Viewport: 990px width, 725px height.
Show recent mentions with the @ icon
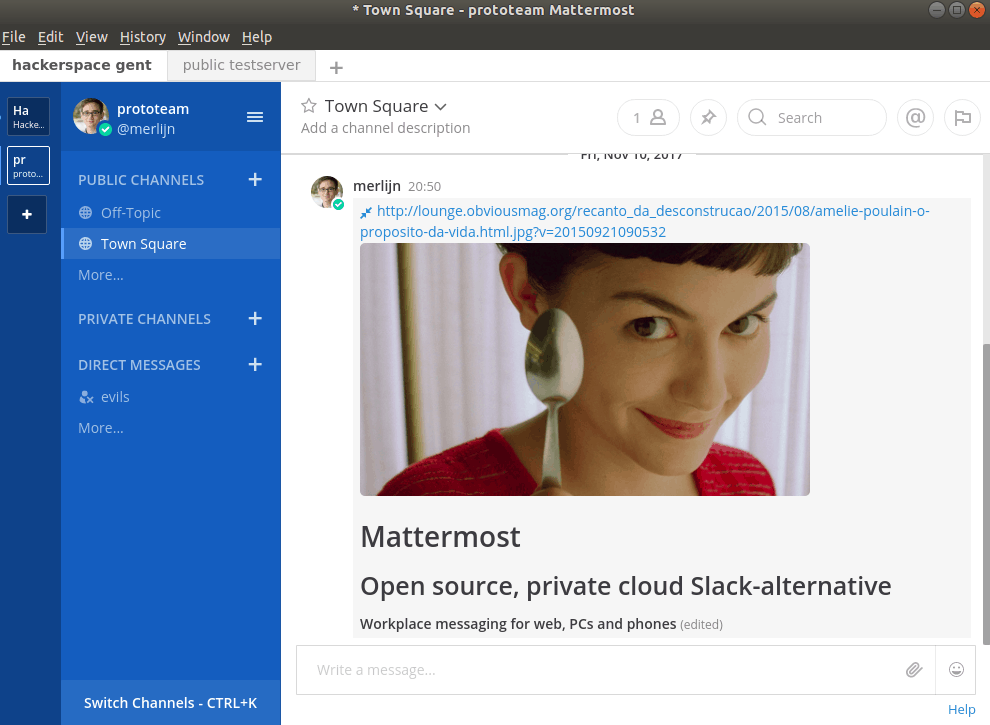[915, 117]
